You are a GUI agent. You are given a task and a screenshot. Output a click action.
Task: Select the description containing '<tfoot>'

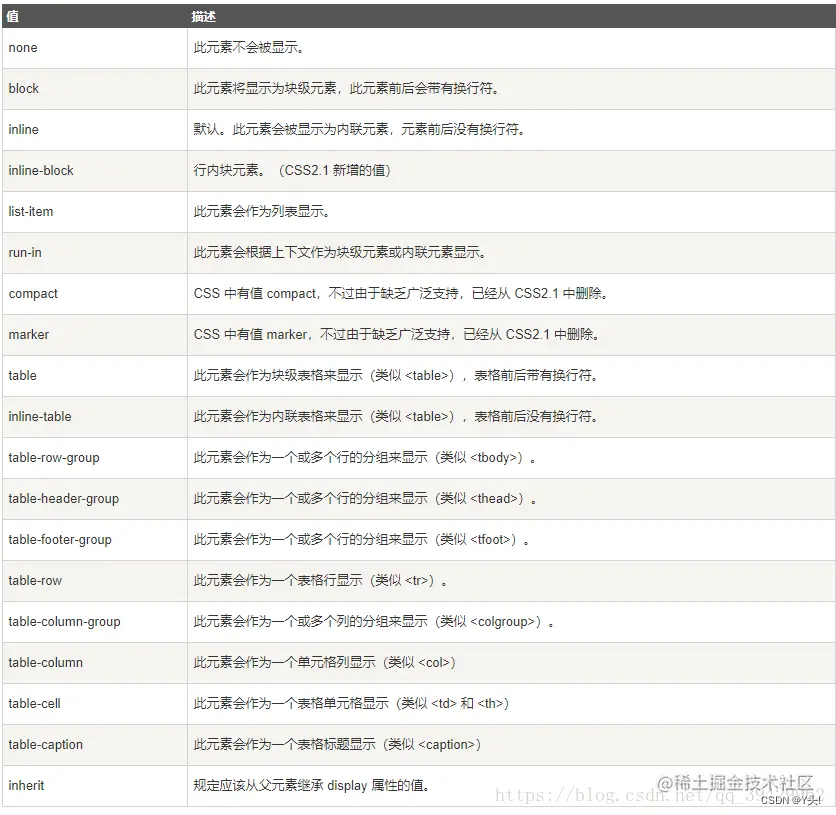(x=362, y=540)
